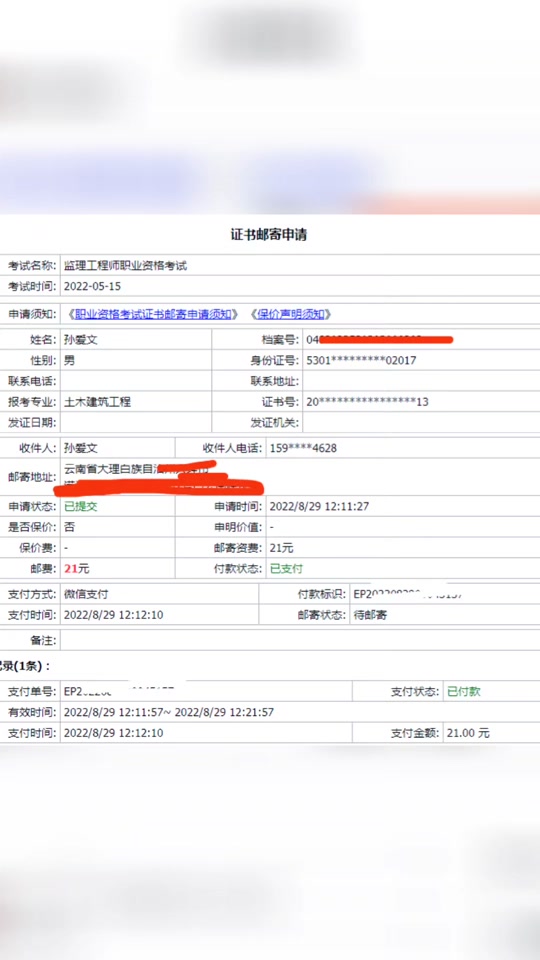
Task: Select 是否保价 value 否
Action: click(69, 527)
